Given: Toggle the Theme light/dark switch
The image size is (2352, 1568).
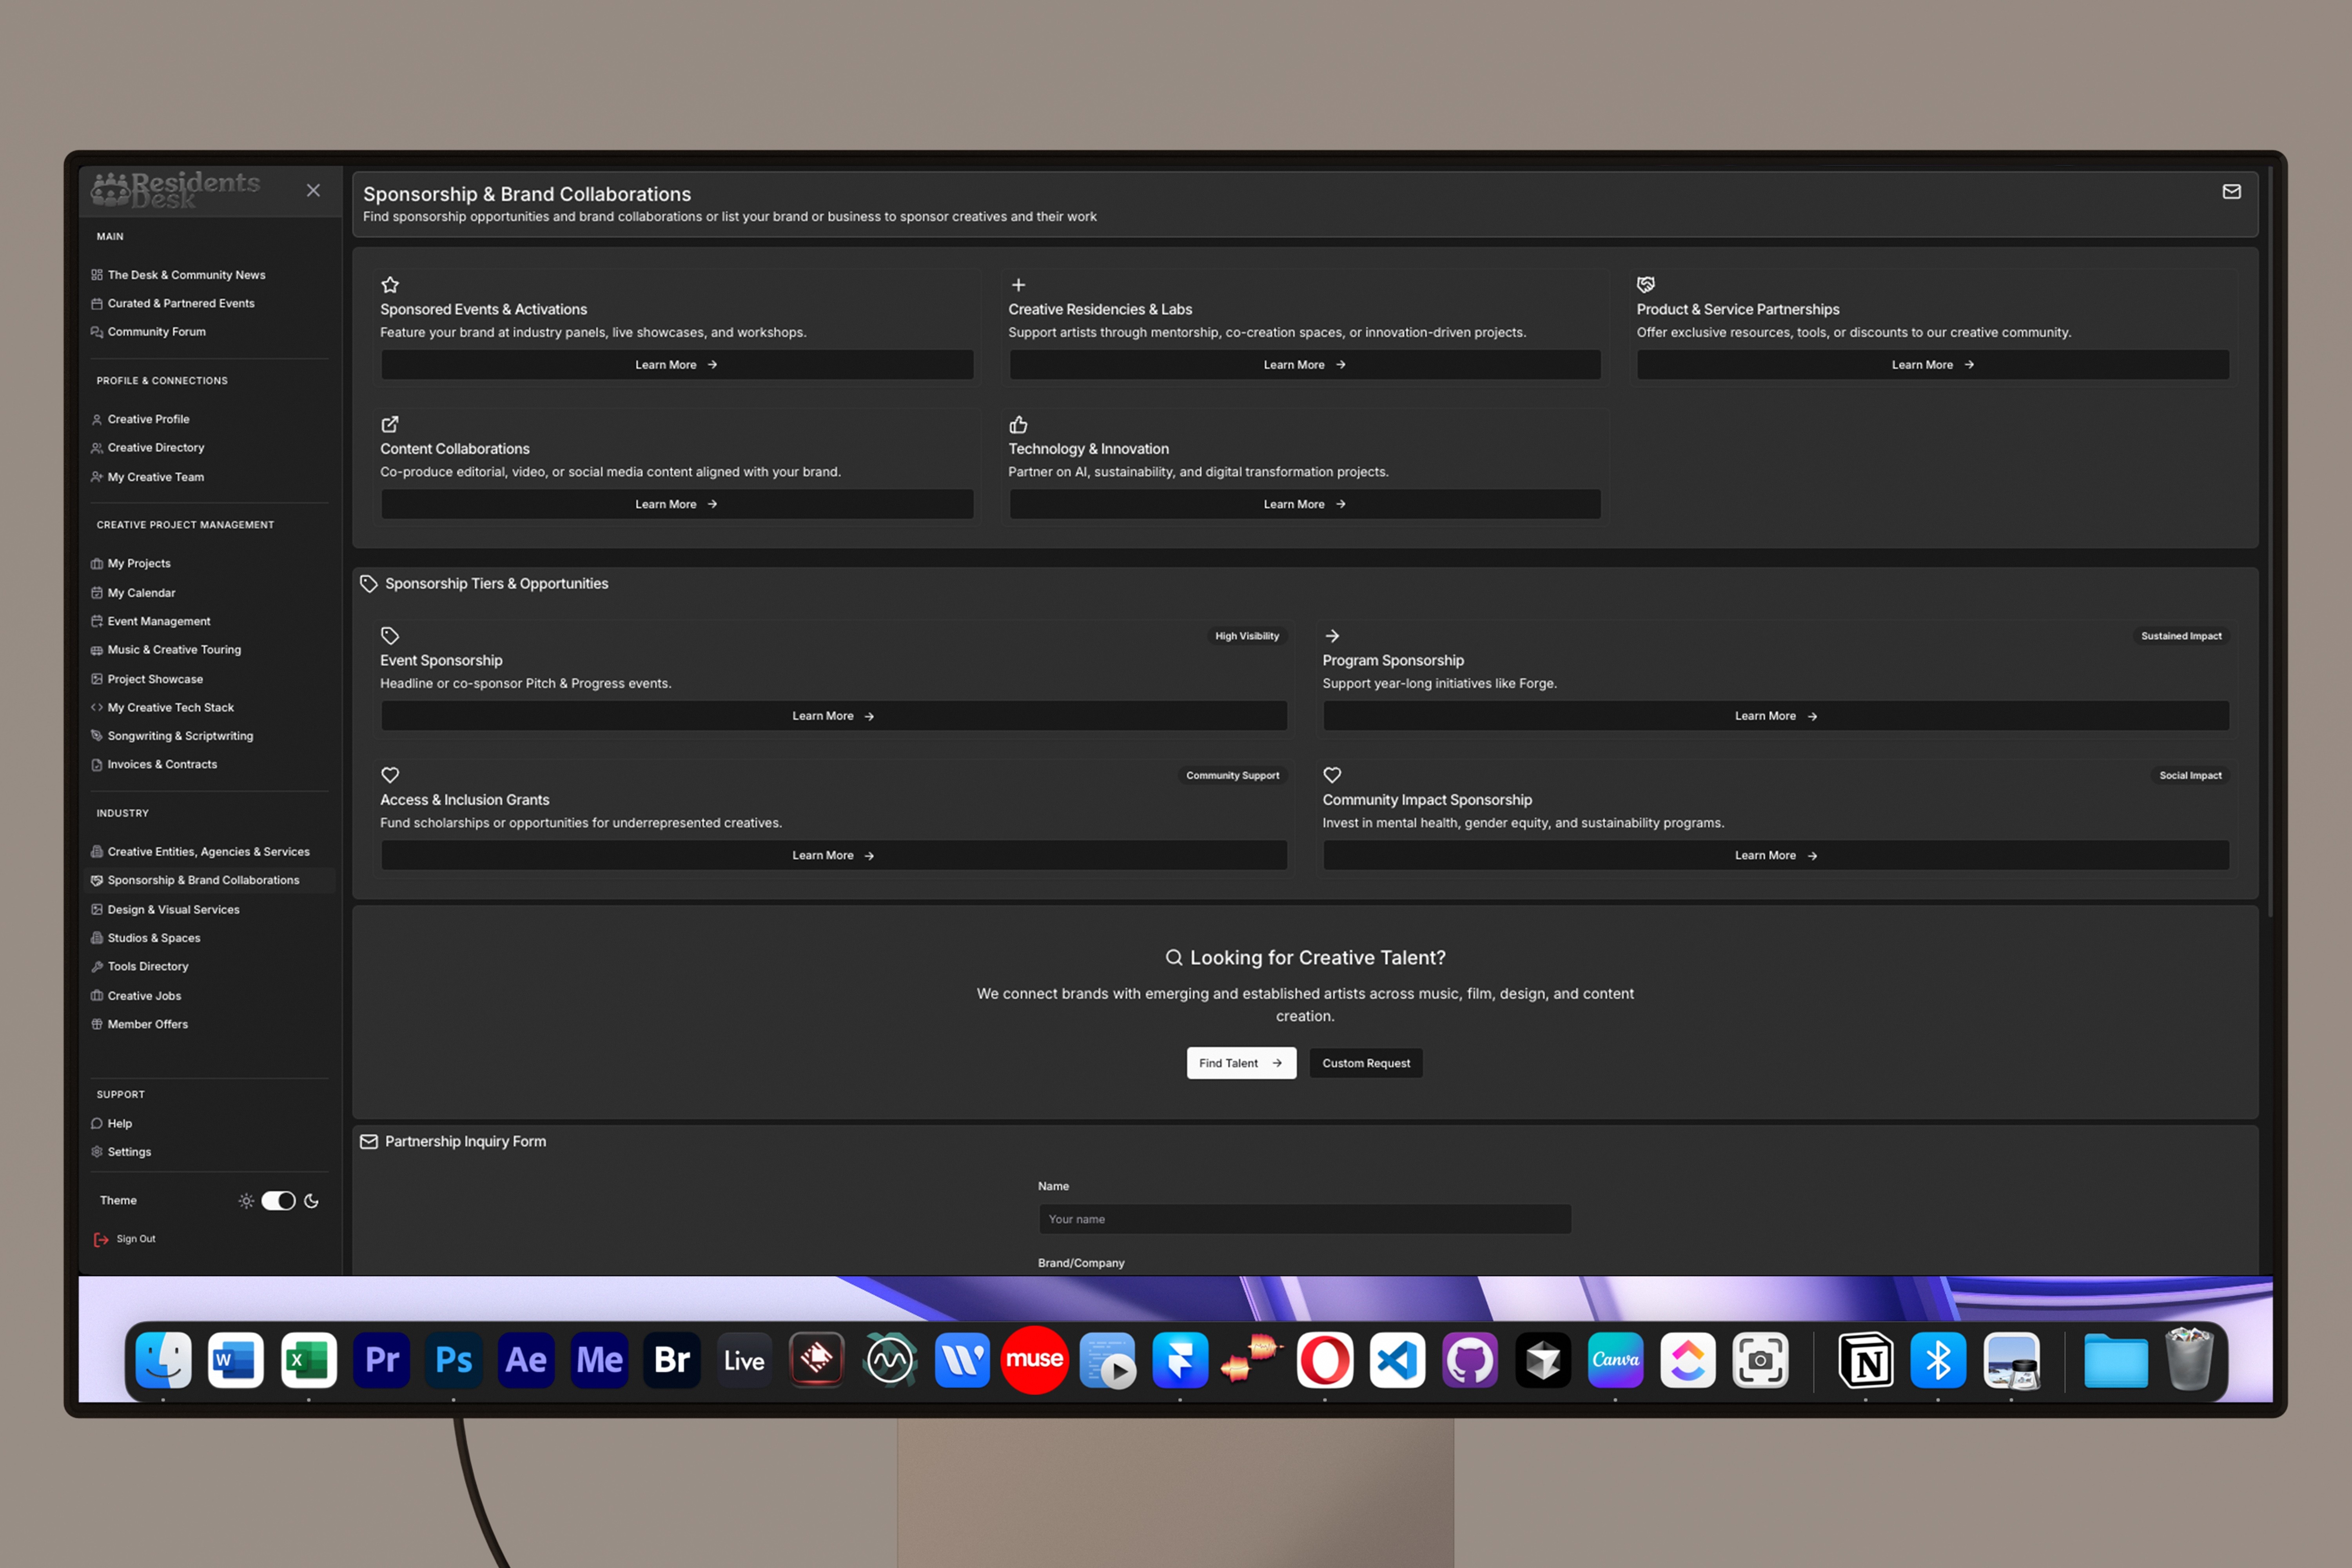Looking at the screenshot, I should click(278, 1201).
